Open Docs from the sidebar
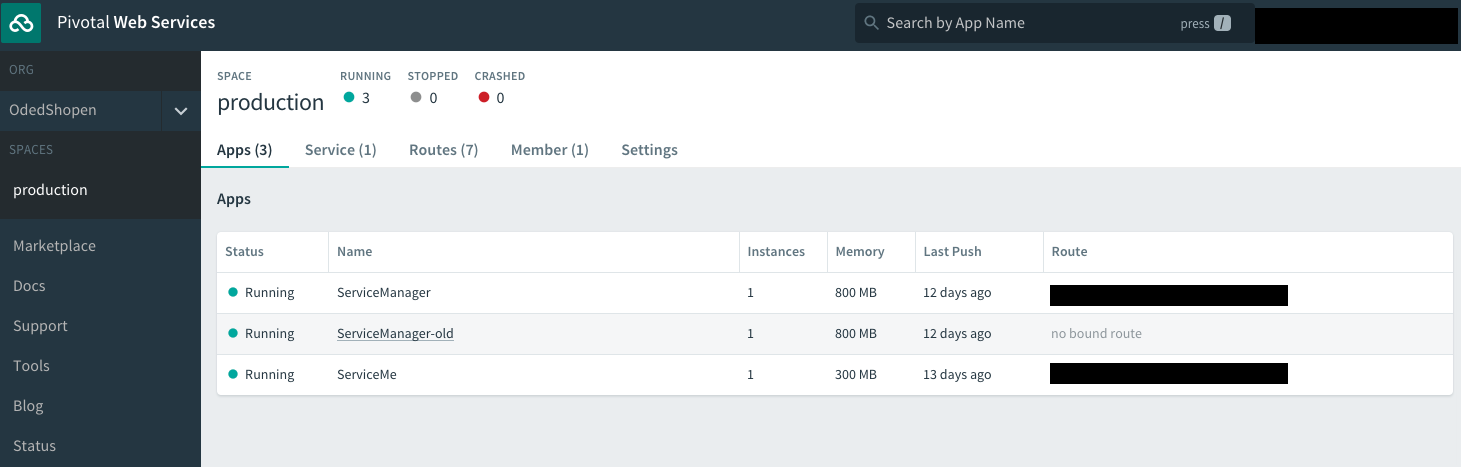The height and width of the screenshot is (467, 1461). pos(29,286)
